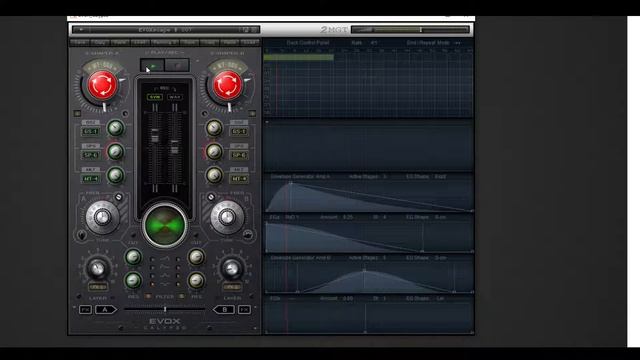Select layer B with the B button
This screenshot has height=360, width=640.
[x=224, y=310]
